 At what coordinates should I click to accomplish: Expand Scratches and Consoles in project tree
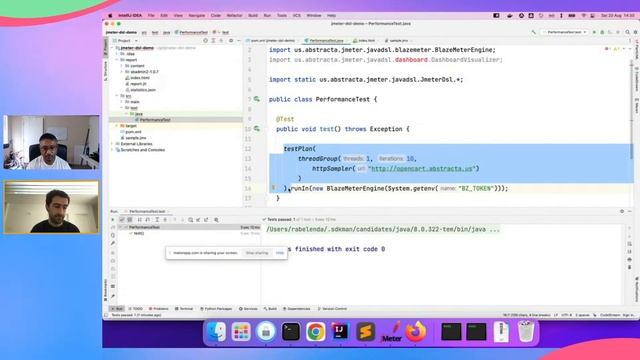pos(113,150)
